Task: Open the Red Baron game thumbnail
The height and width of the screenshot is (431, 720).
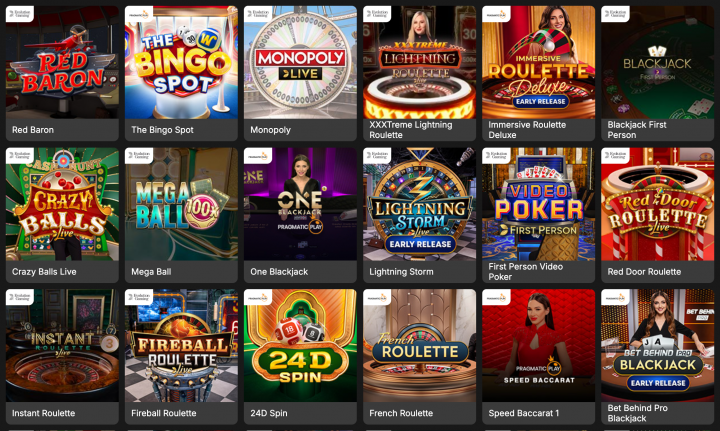Action: coord(62,62)
